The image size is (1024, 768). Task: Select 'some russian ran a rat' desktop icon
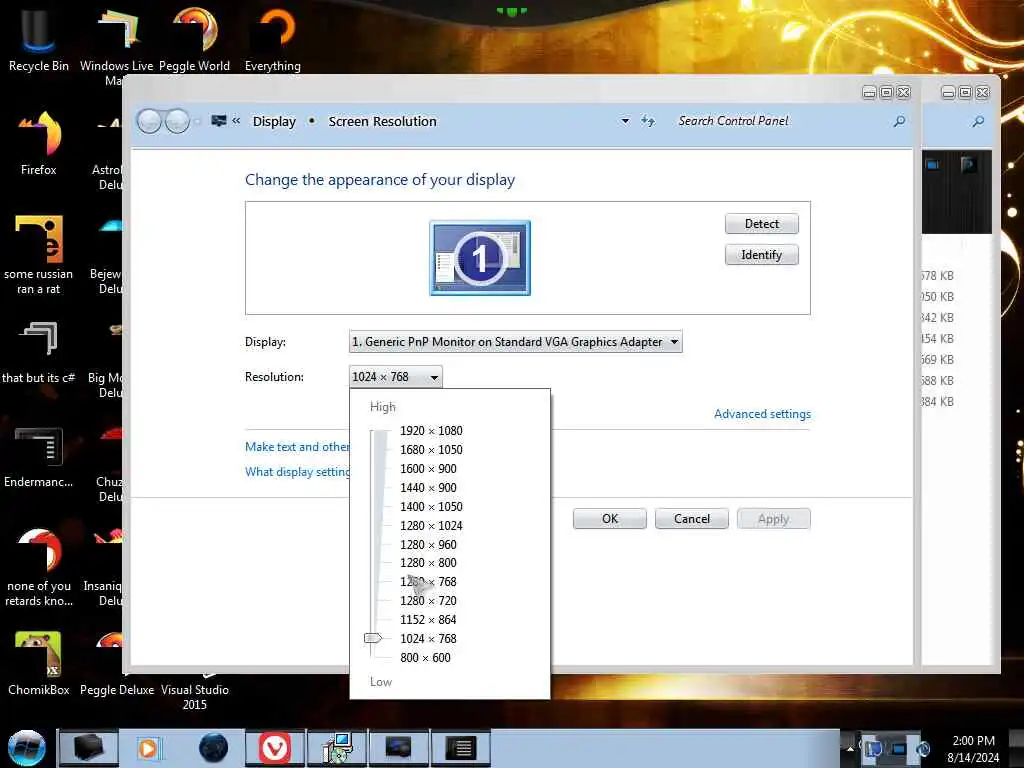click(x=39, y=255)
